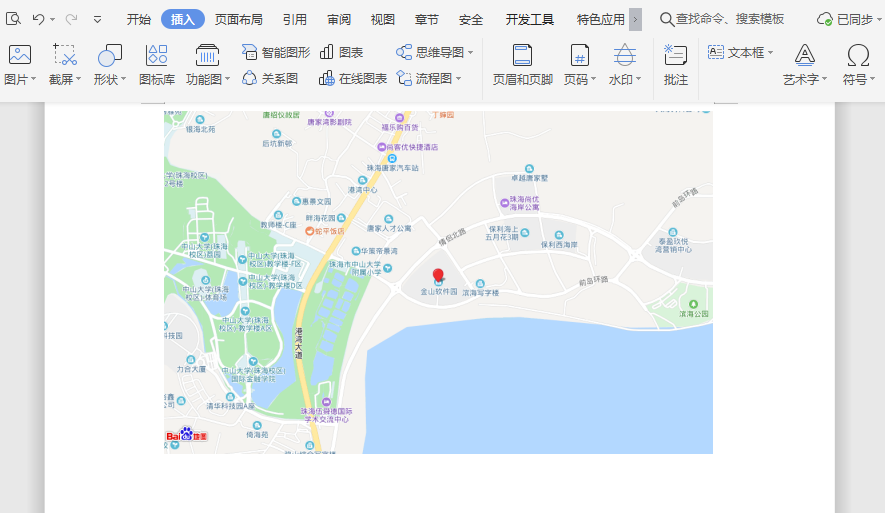Click the redo arrow icon
Screen dimensions: 885x513
click(x=71, y=19)
